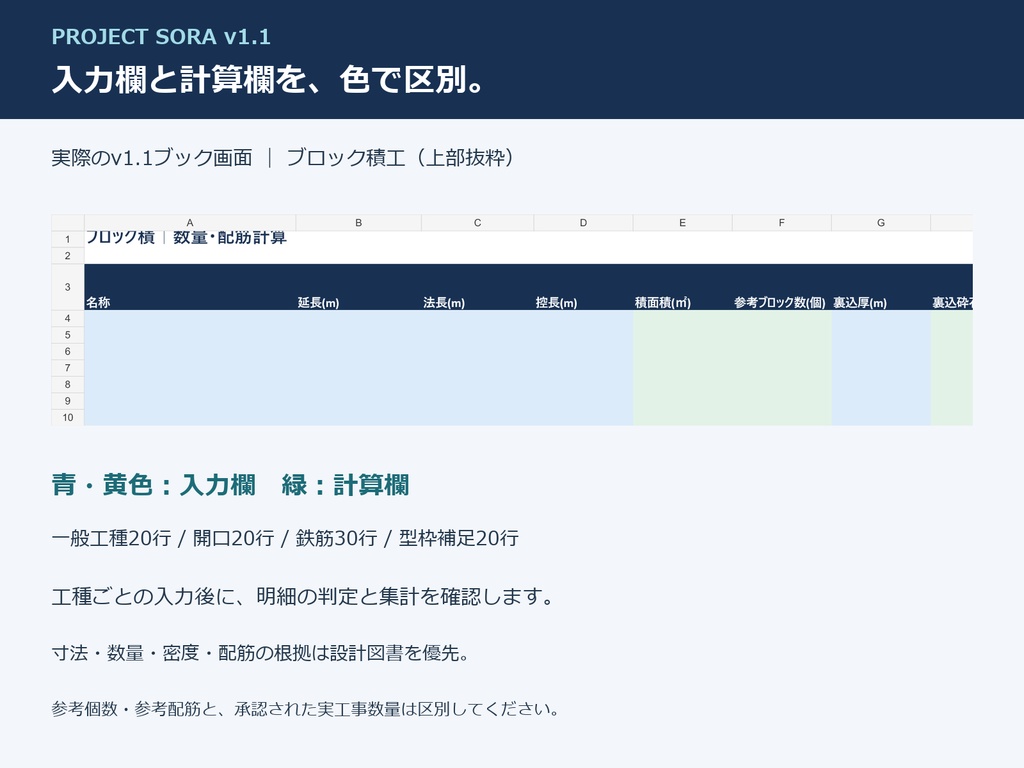The image size is (1024, 768).
Task: Select row 3 header
Action: 68,287
